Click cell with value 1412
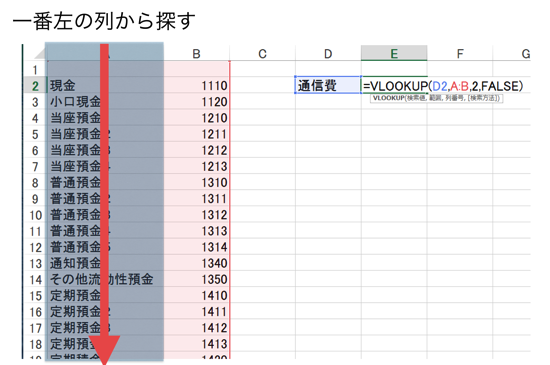This screenshot has height=365, width=550. (x=196, y=327)
